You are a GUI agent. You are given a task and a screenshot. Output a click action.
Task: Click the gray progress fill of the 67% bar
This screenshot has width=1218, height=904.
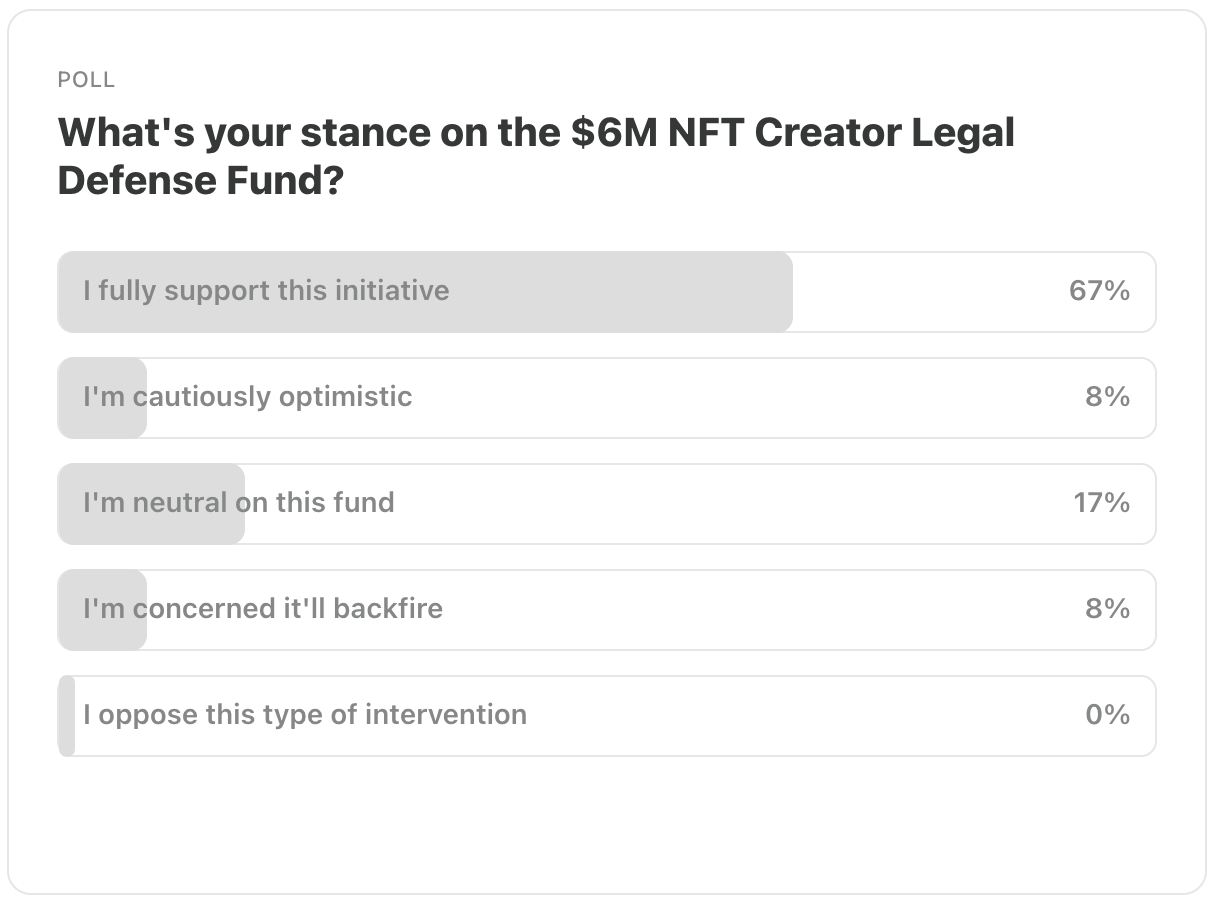point(425,292)
